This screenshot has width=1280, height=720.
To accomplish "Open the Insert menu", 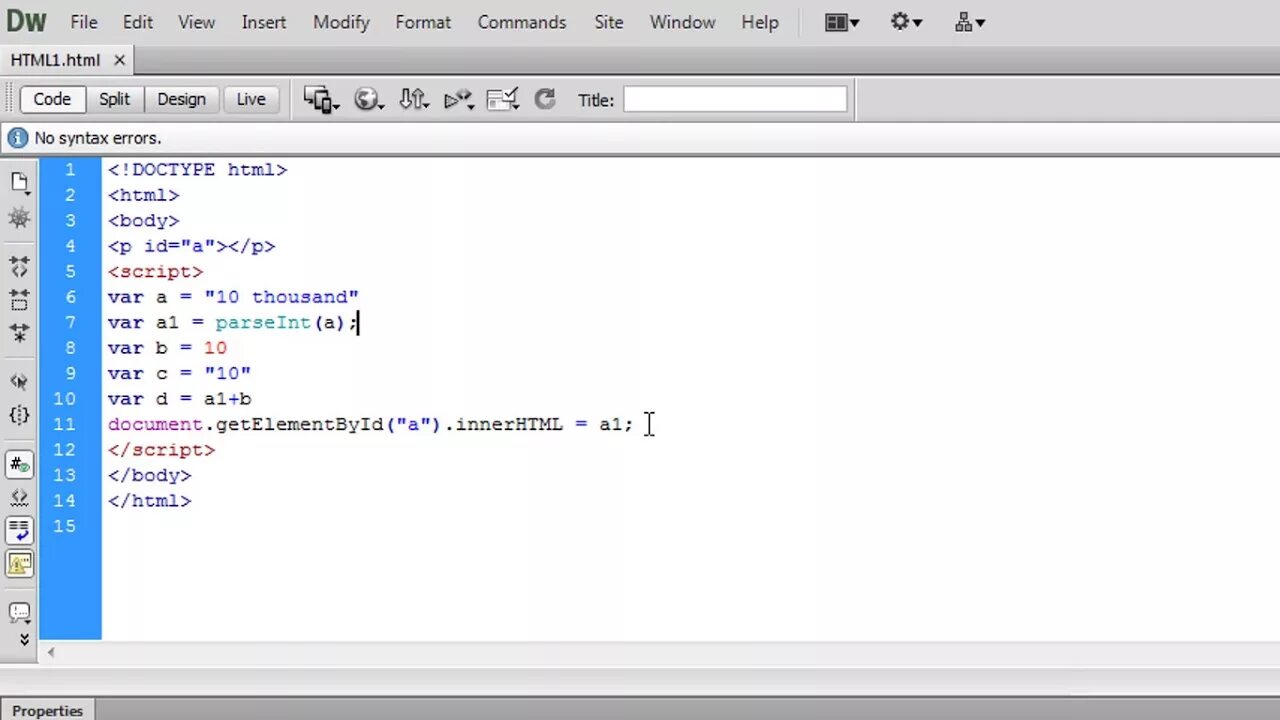I will click(x=264, y=22).
